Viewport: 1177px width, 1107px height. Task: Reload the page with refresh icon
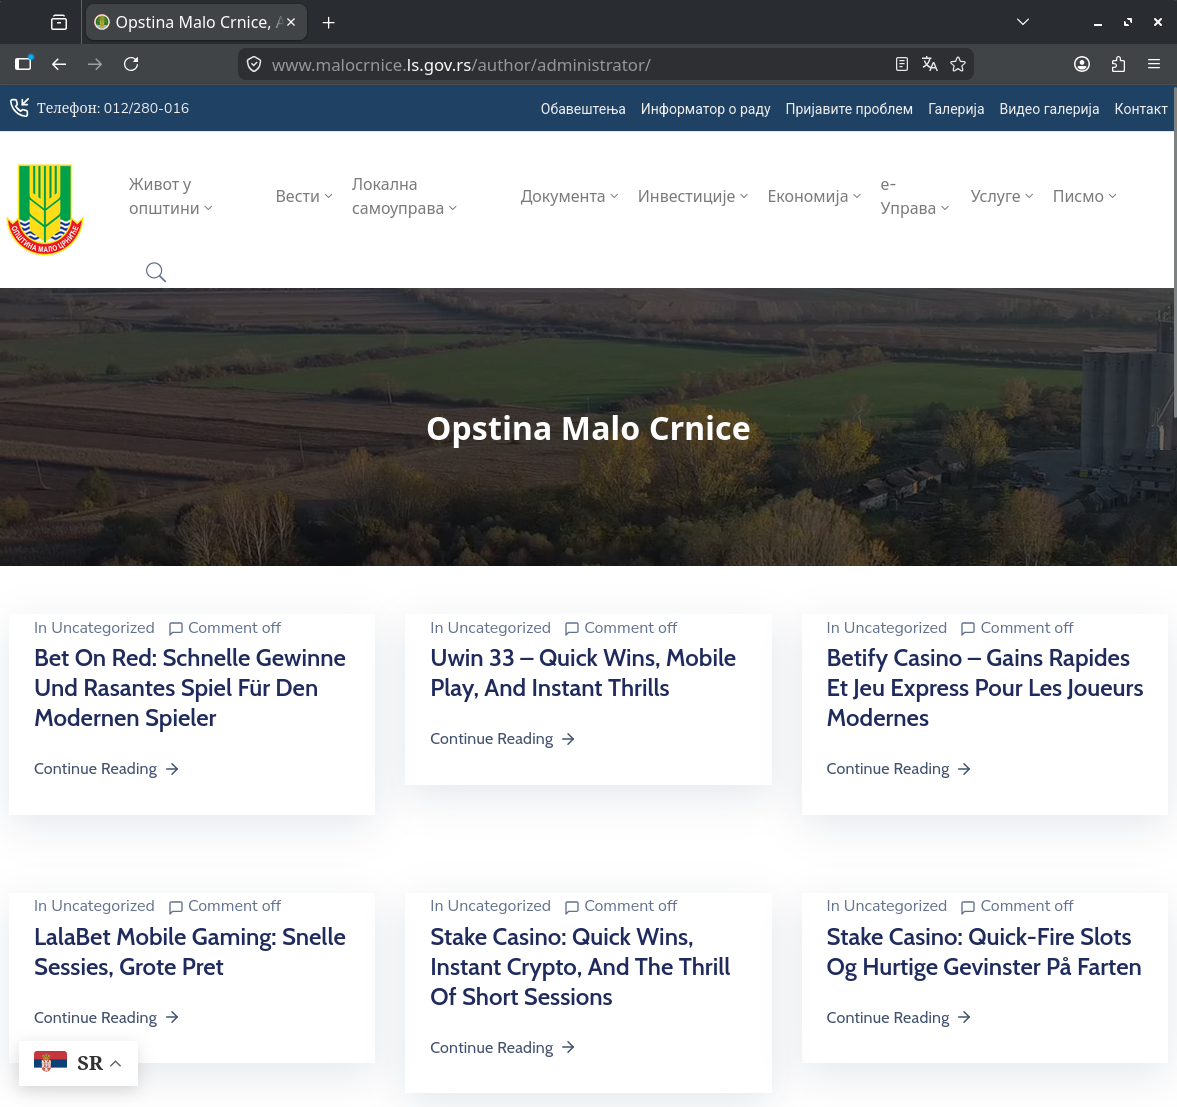point(131,65)
